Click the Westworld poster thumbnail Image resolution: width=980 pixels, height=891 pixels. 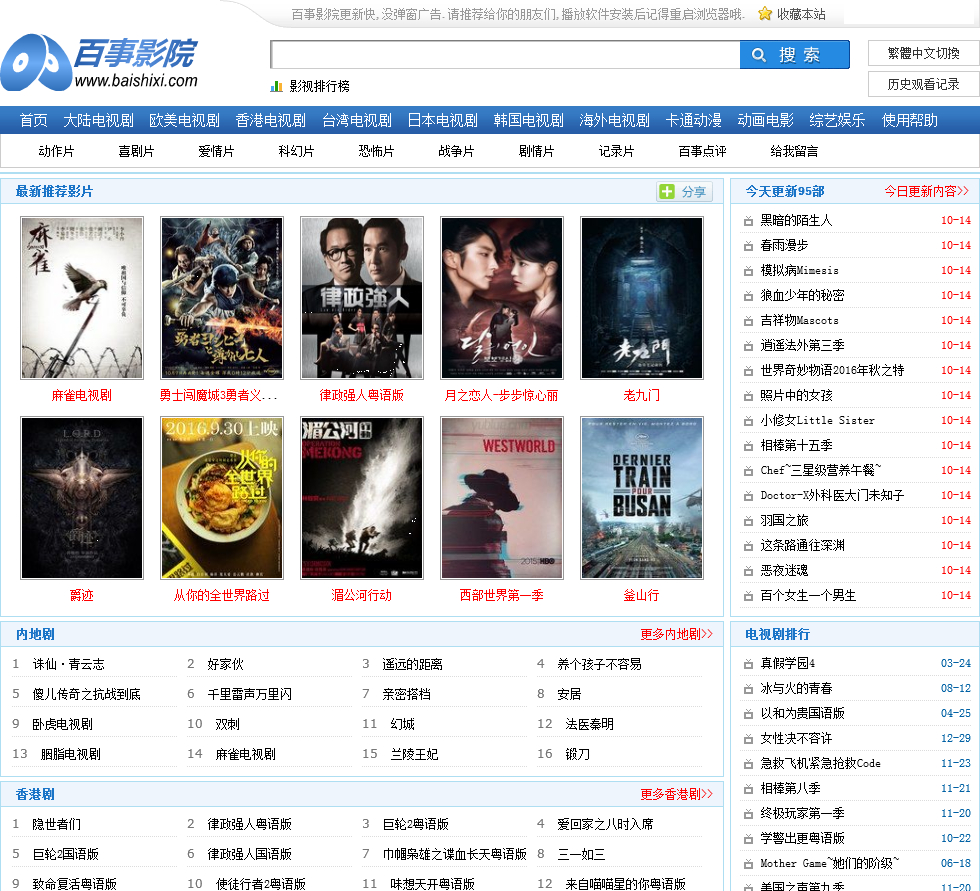pyautogui.click(x=502, y=498)
